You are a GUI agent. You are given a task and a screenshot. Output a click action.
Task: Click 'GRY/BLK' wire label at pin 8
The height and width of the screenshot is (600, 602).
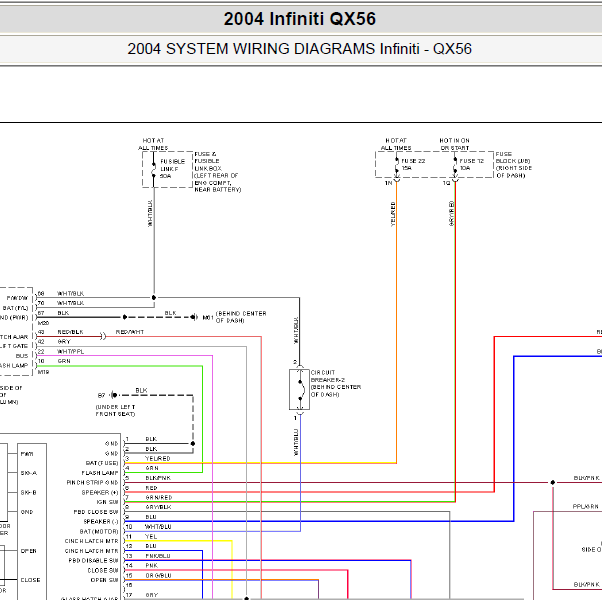point(158,507)
